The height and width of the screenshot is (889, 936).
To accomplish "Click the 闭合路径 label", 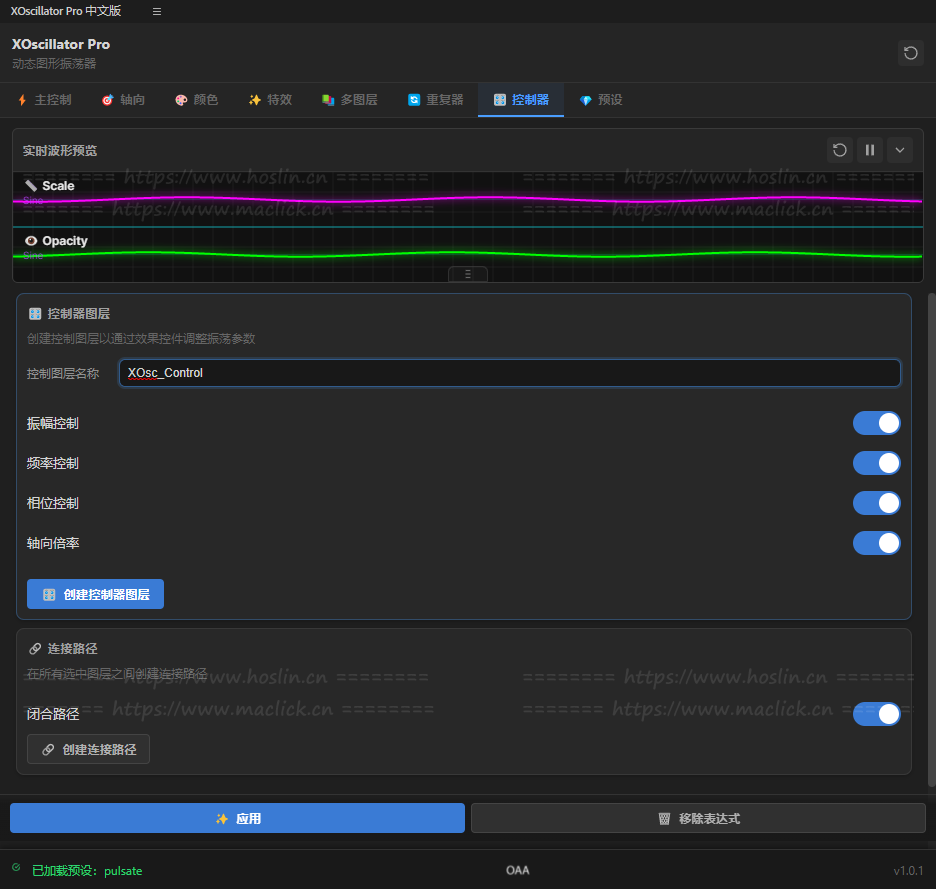I will [53, 714].
